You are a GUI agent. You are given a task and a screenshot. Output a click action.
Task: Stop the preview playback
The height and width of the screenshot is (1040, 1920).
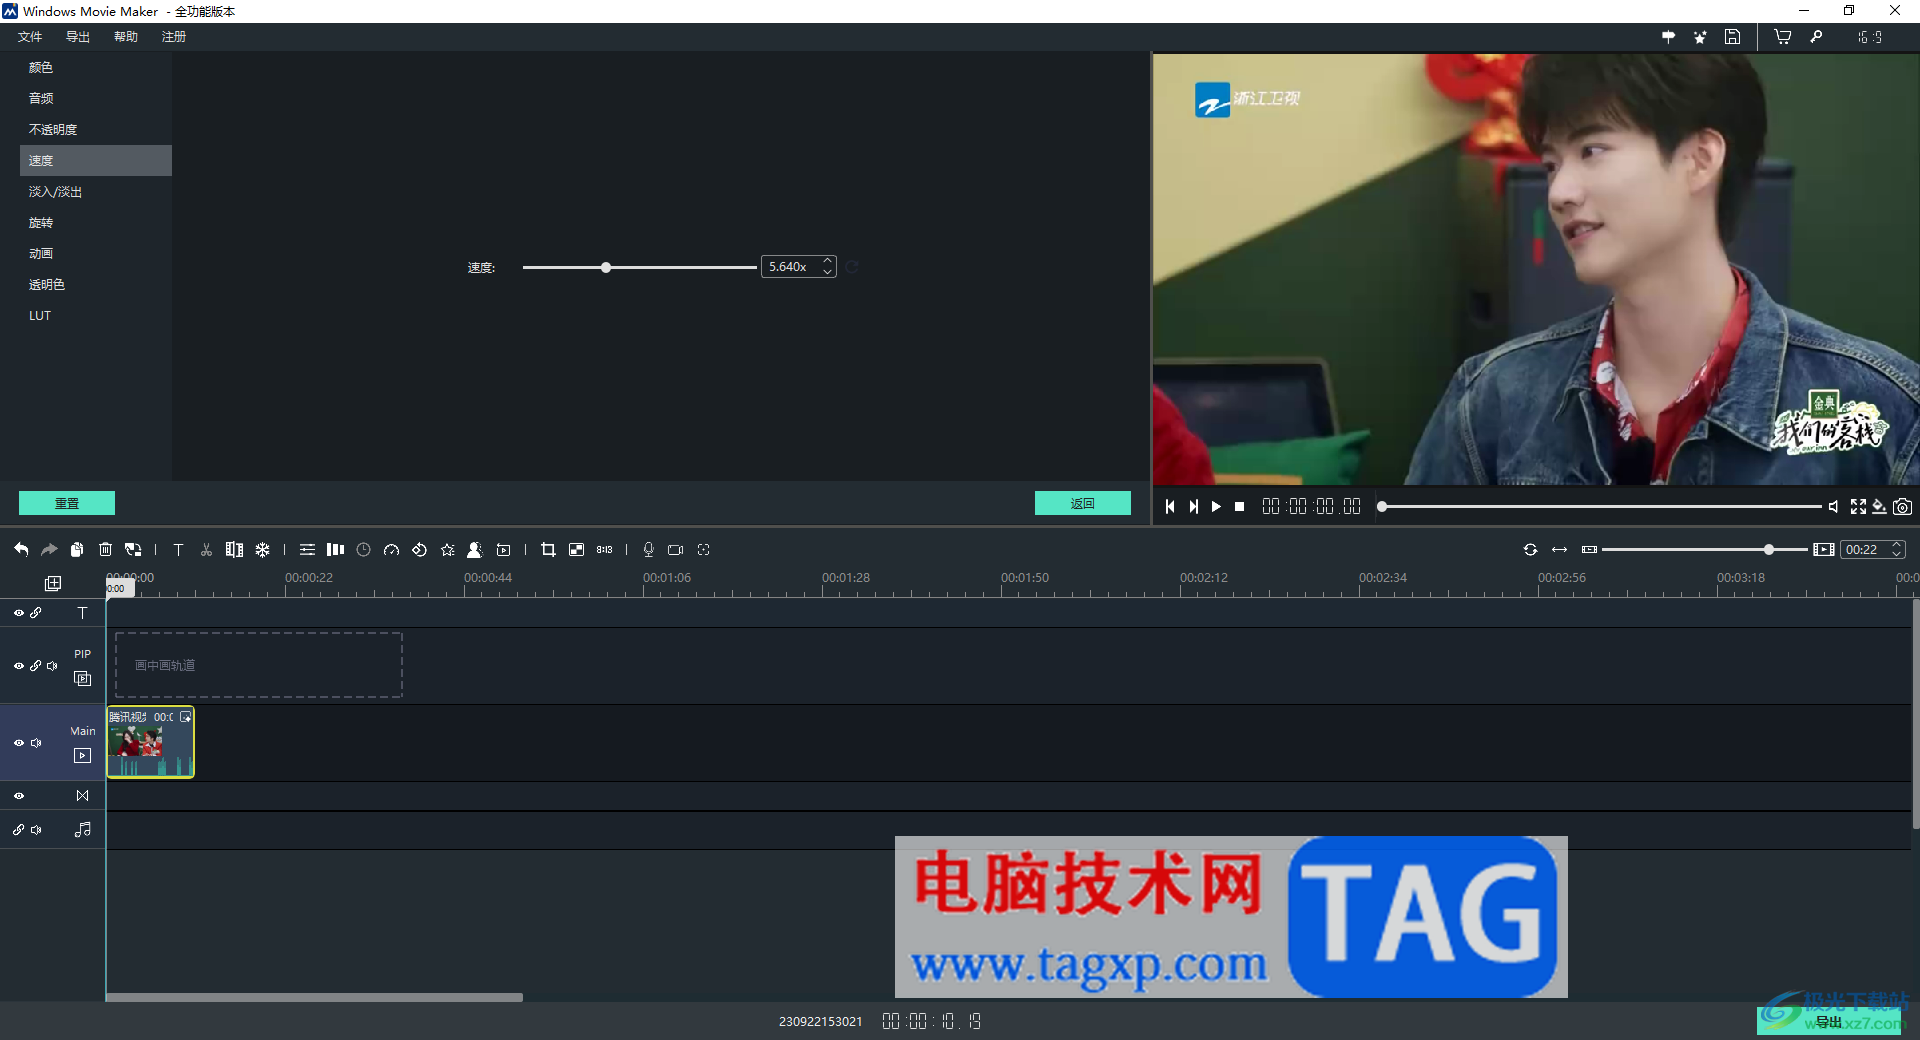coord(1240,507)
